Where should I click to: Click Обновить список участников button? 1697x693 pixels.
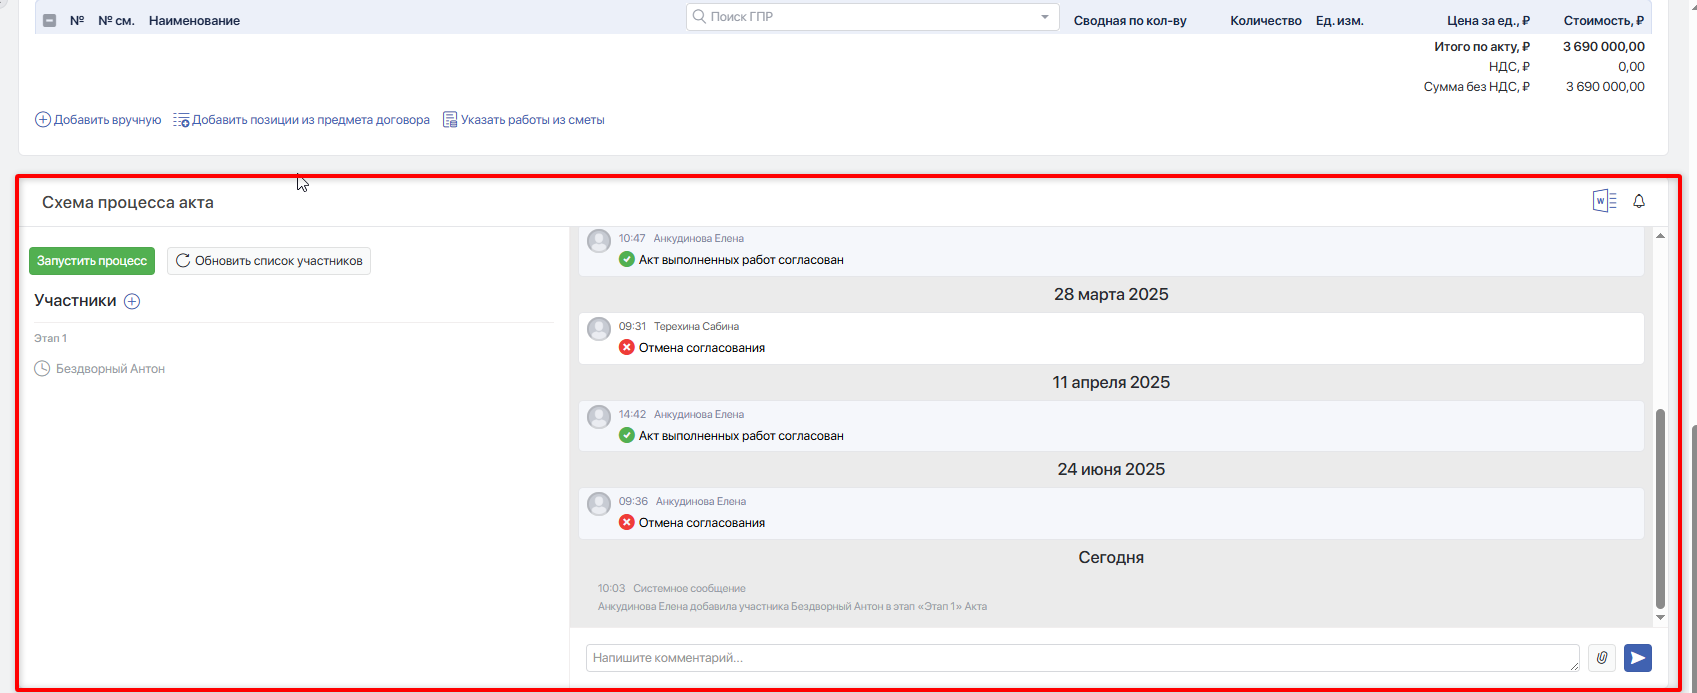tap(269, 261)
